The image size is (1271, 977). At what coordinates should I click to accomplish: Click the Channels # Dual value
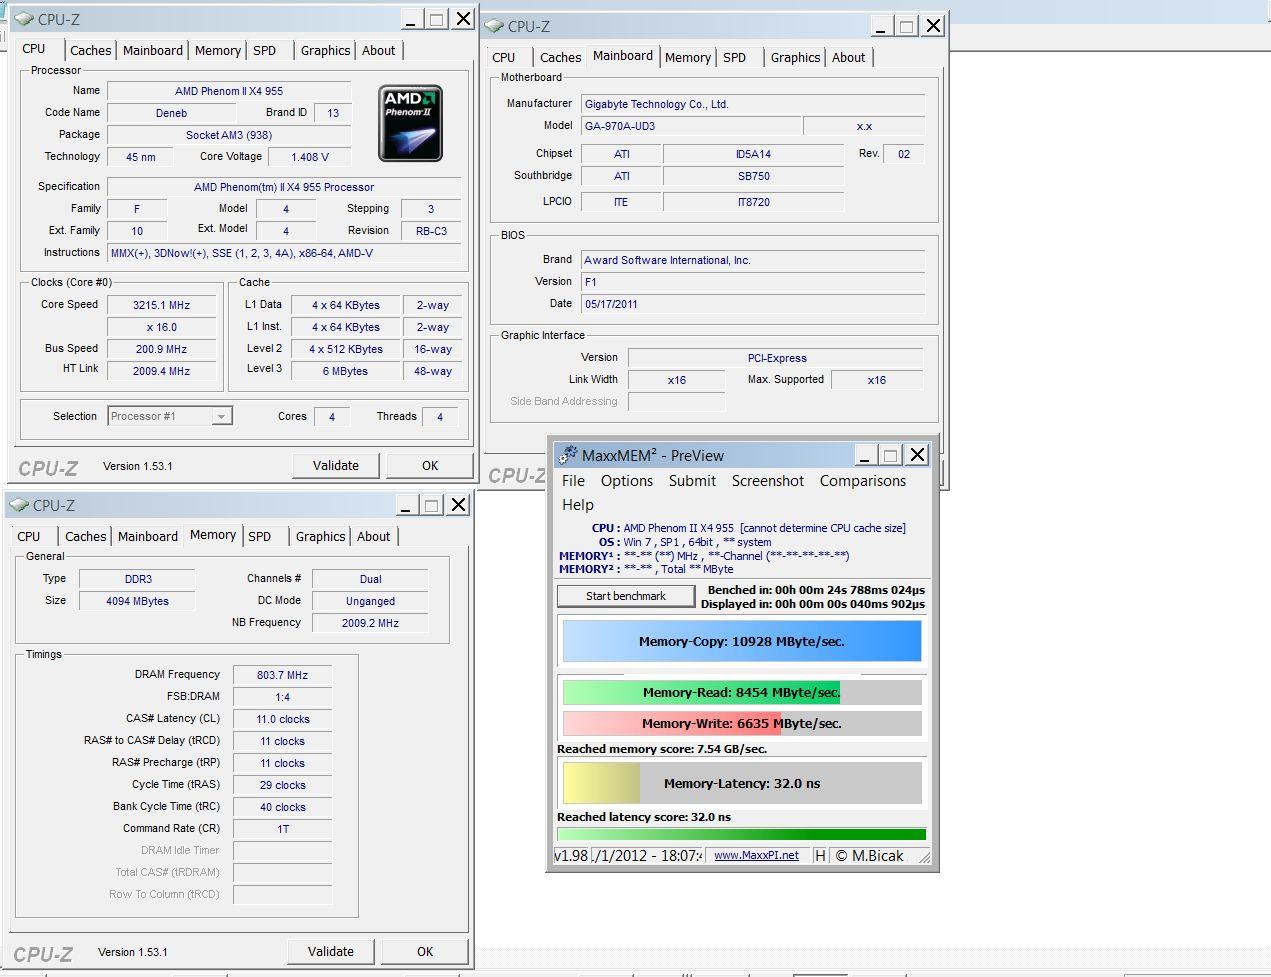coord(370,579)
